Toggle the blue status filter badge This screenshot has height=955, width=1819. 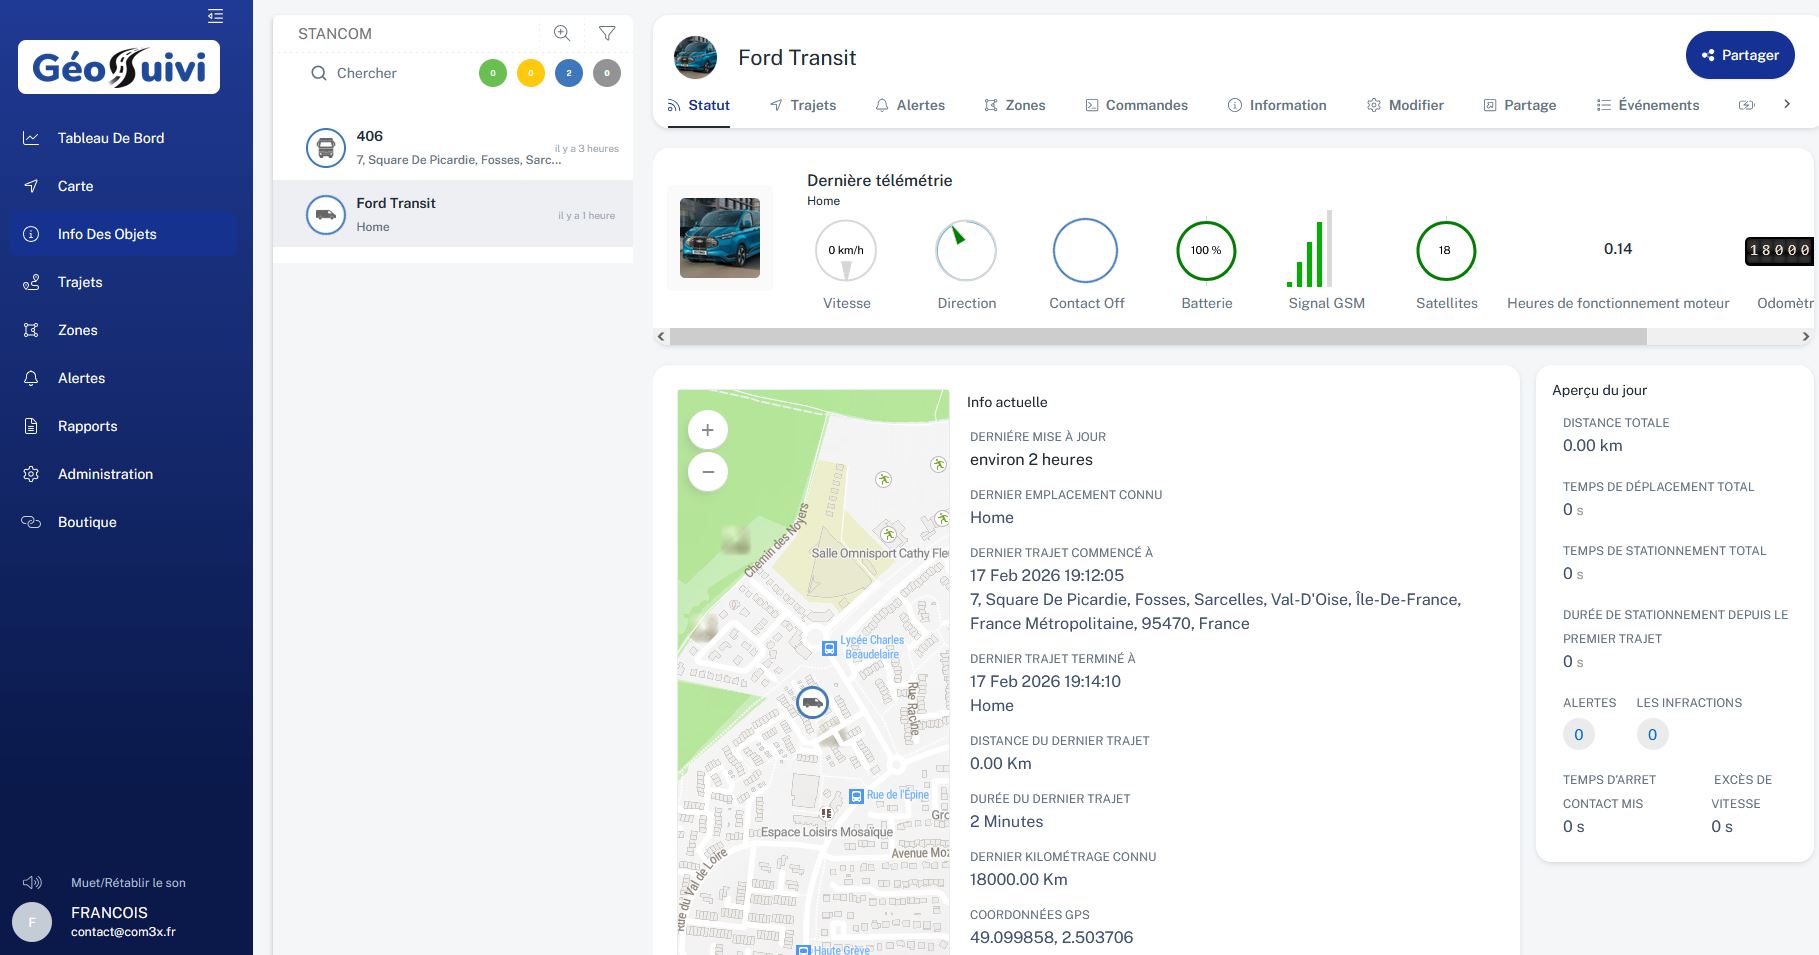pos(569,73)
